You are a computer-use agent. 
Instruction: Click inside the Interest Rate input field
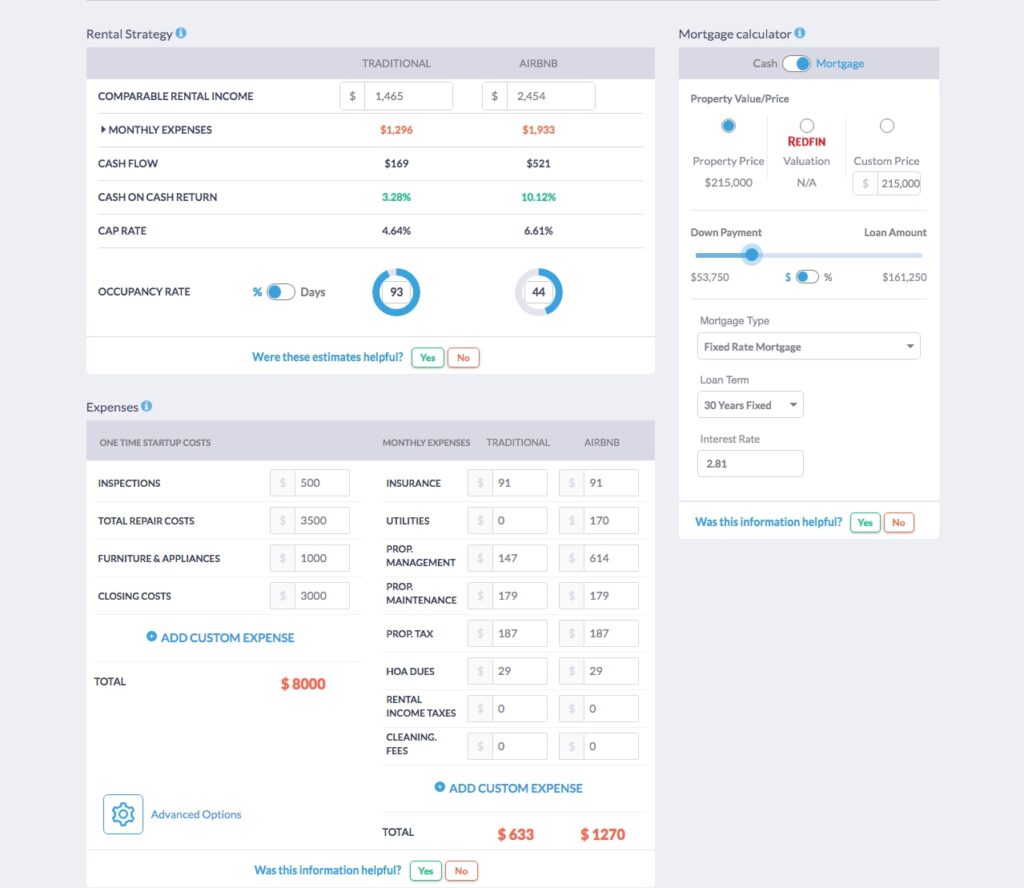click(750, 463)
